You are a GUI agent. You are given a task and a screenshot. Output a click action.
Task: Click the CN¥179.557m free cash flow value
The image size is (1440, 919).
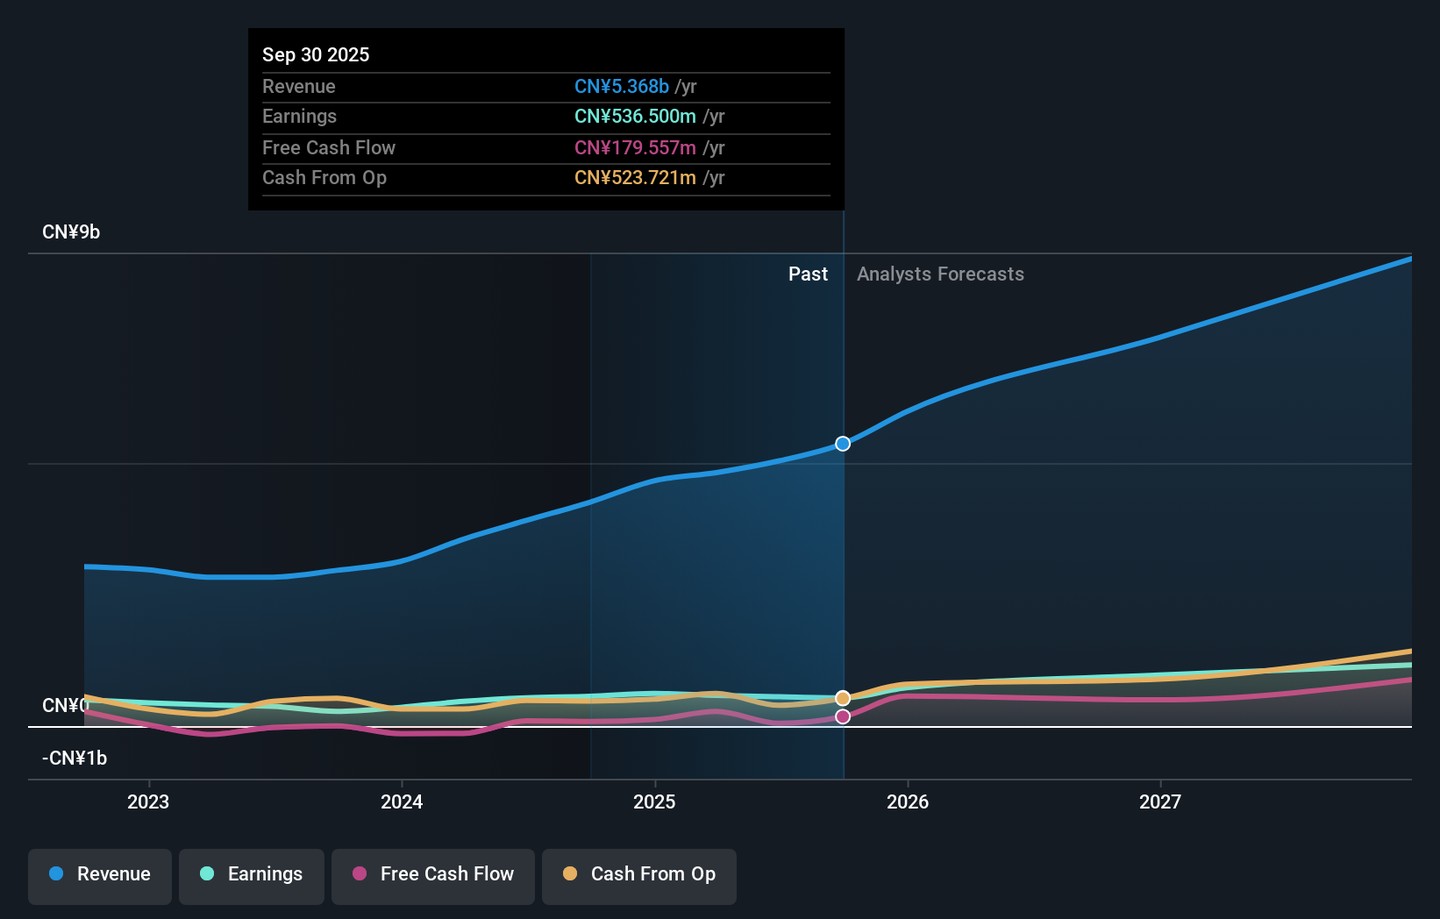[635, 148]
